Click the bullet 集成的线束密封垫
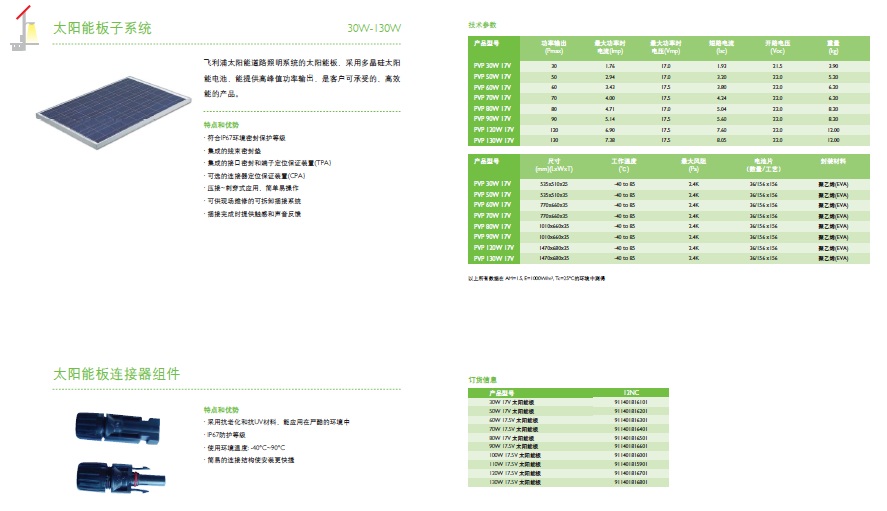The image size is (887, 511). tap(232, 151)
